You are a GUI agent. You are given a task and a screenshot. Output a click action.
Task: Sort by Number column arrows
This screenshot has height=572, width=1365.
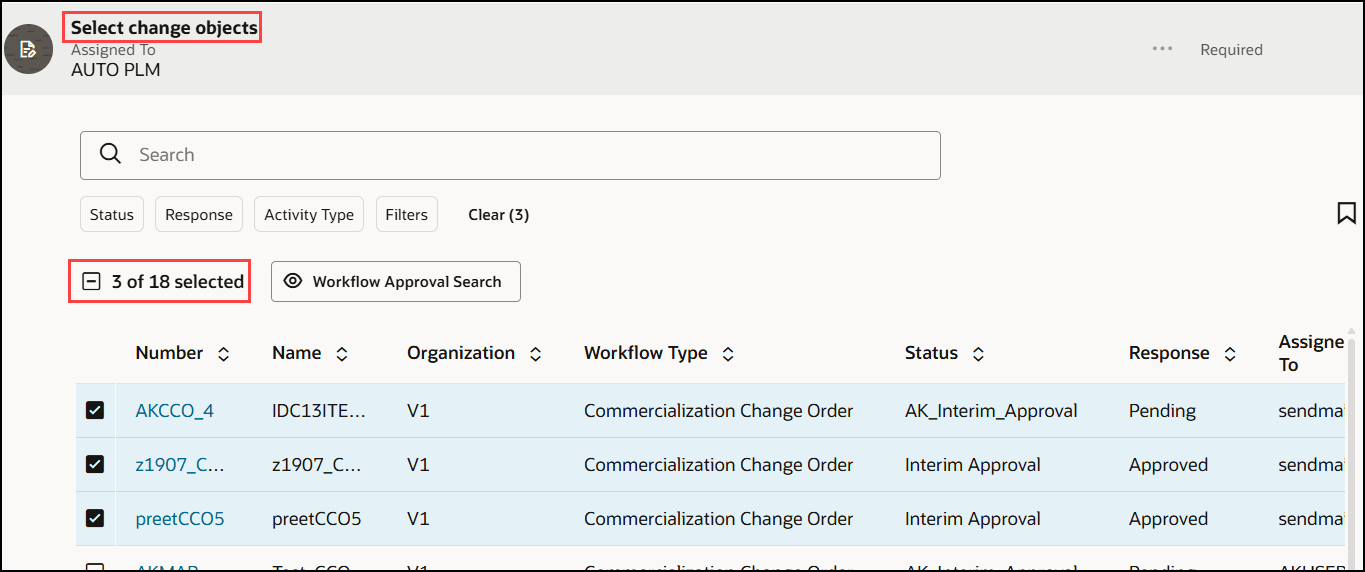(224, 354)
